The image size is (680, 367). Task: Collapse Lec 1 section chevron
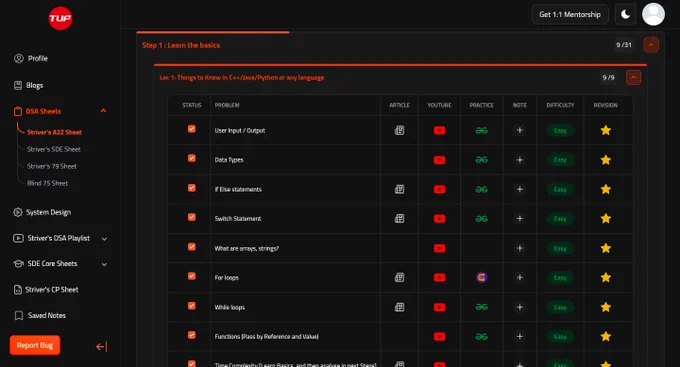[634, 78]
